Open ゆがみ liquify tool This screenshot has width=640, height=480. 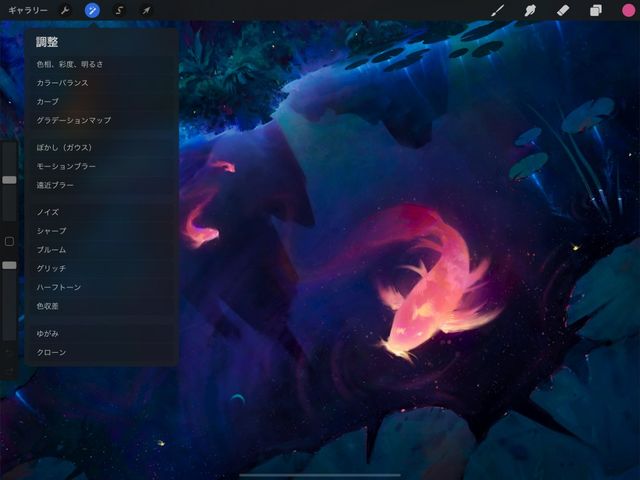(102, 333)
